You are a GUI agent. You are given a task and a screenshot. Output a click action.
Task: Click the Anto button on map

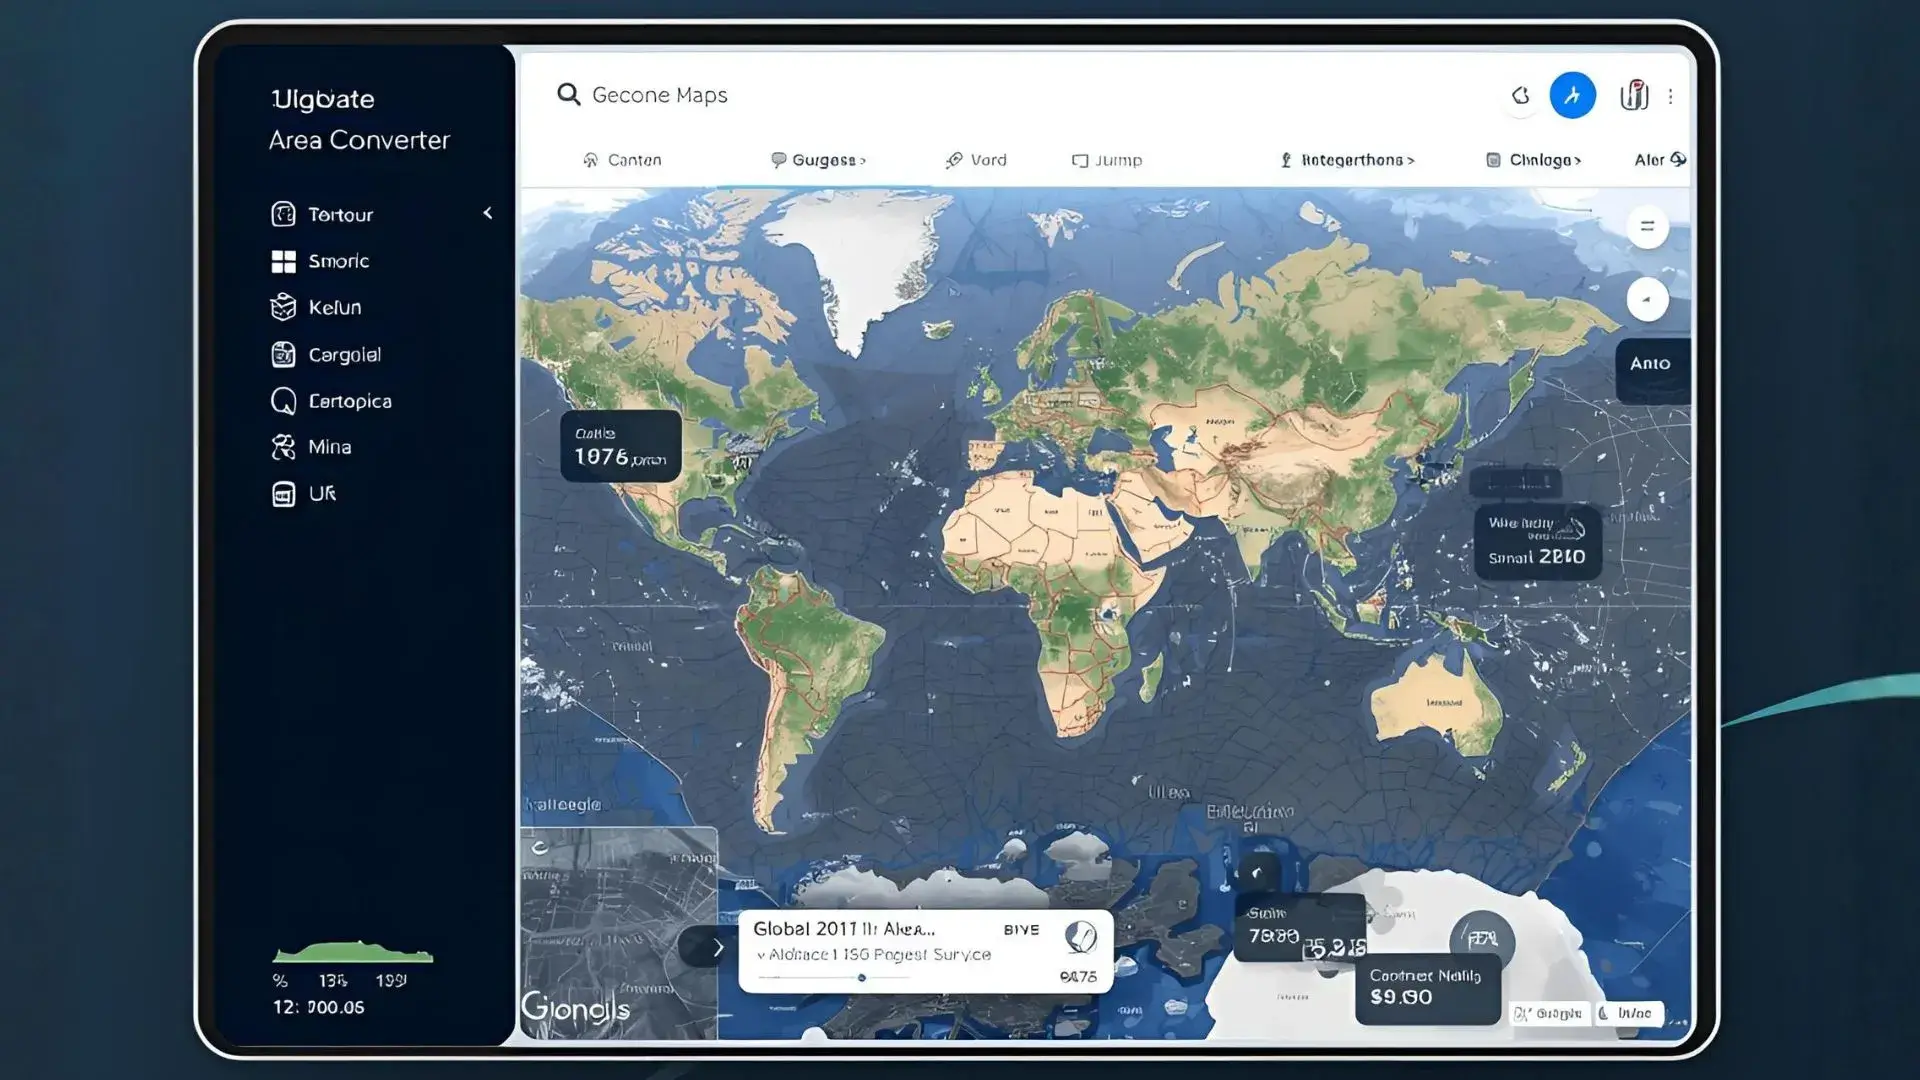1650,364
